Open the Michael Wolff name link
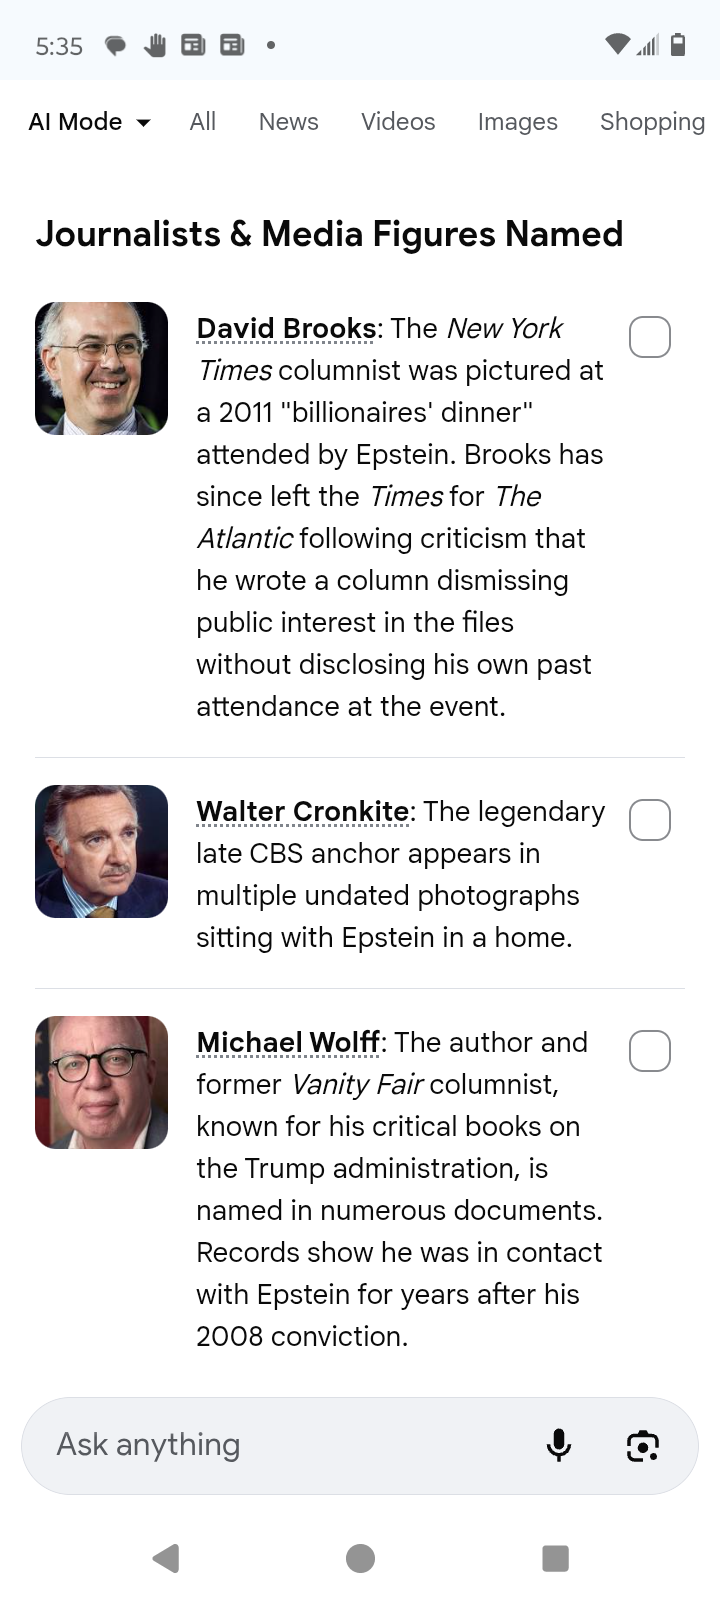This screenshot has width=720, height=1600. pyautogui.click(x=288, y=1042)
